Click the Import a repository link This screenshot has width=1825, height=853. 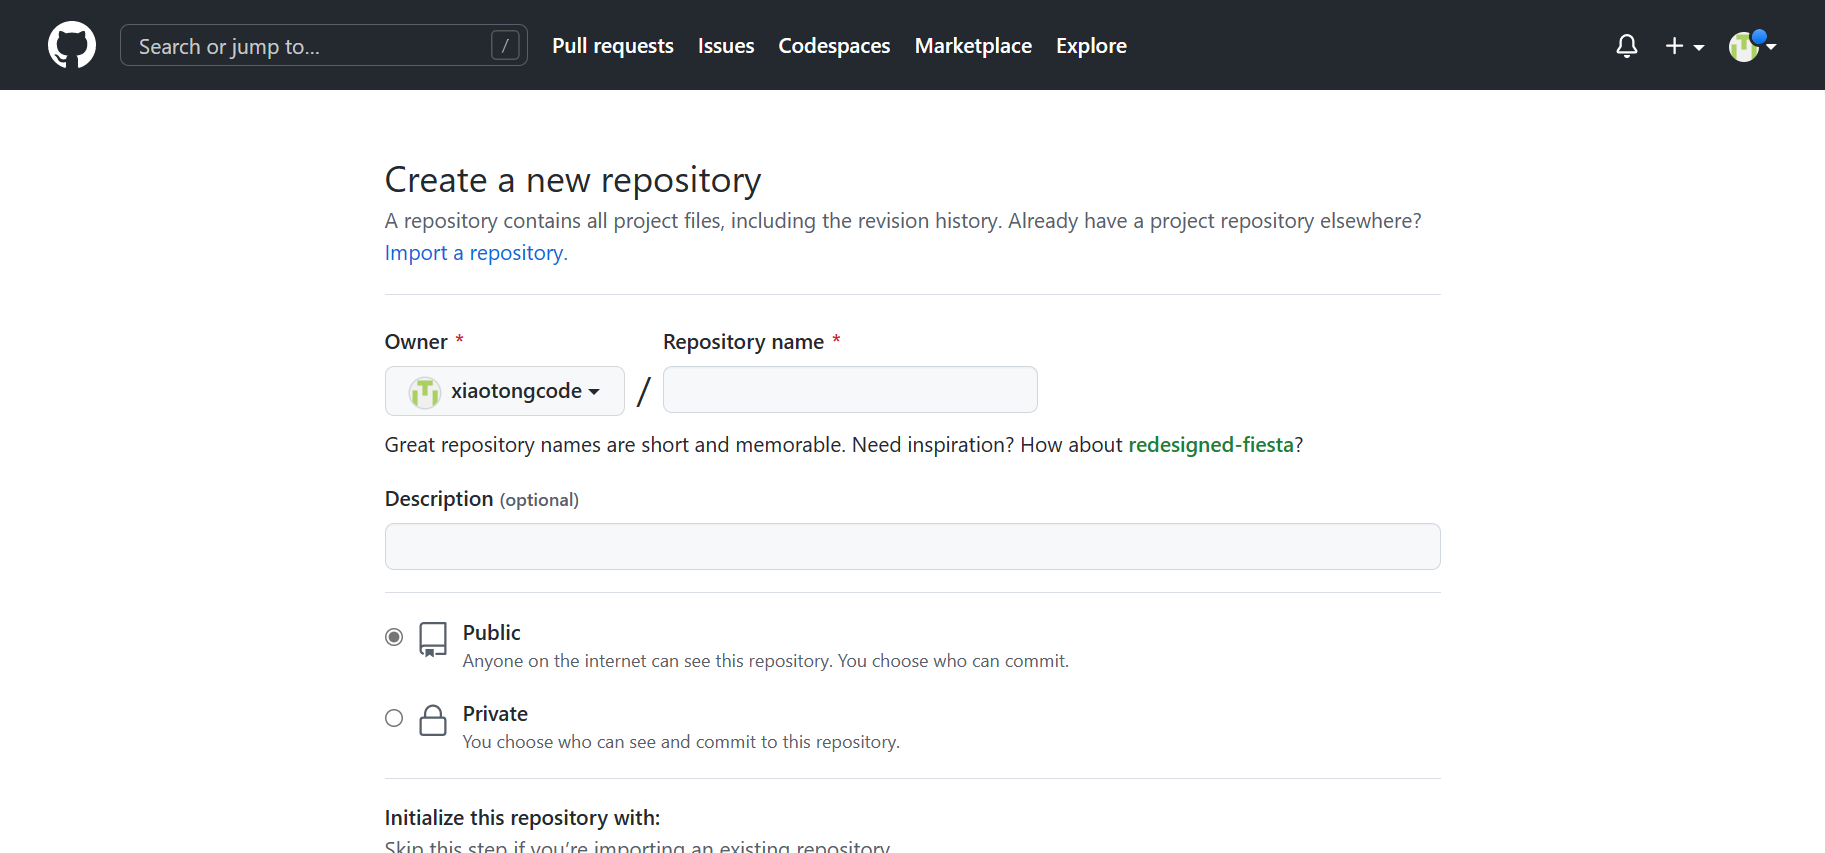(474, 253)
